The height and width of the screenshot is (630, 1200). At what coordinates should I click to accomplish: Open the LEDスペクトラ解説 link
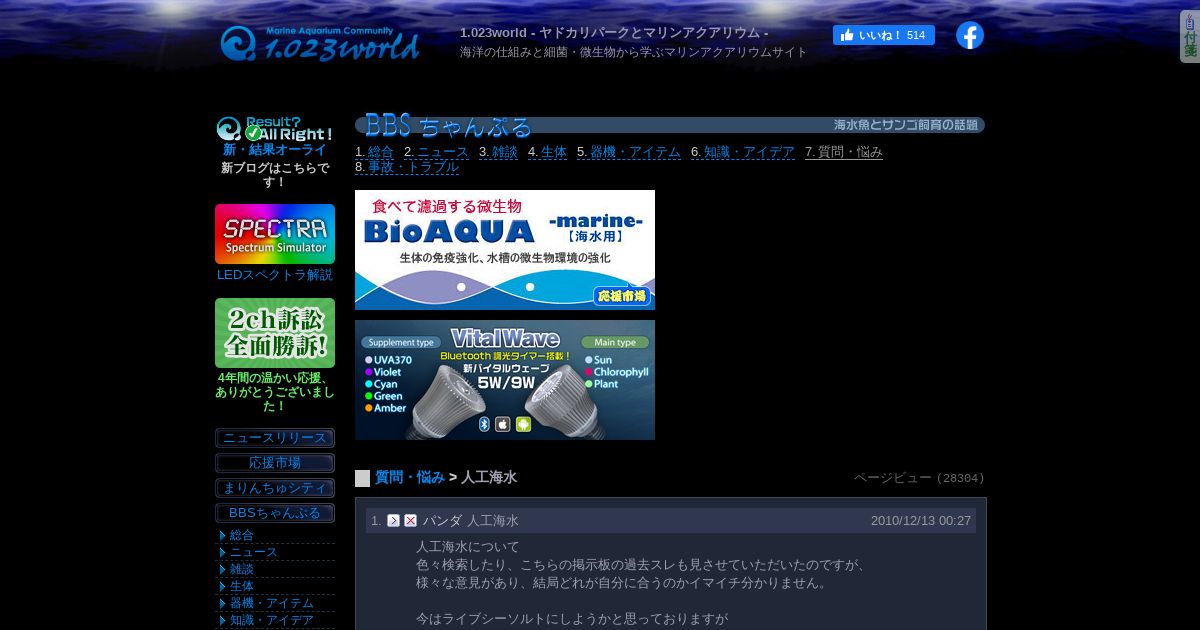275,275
